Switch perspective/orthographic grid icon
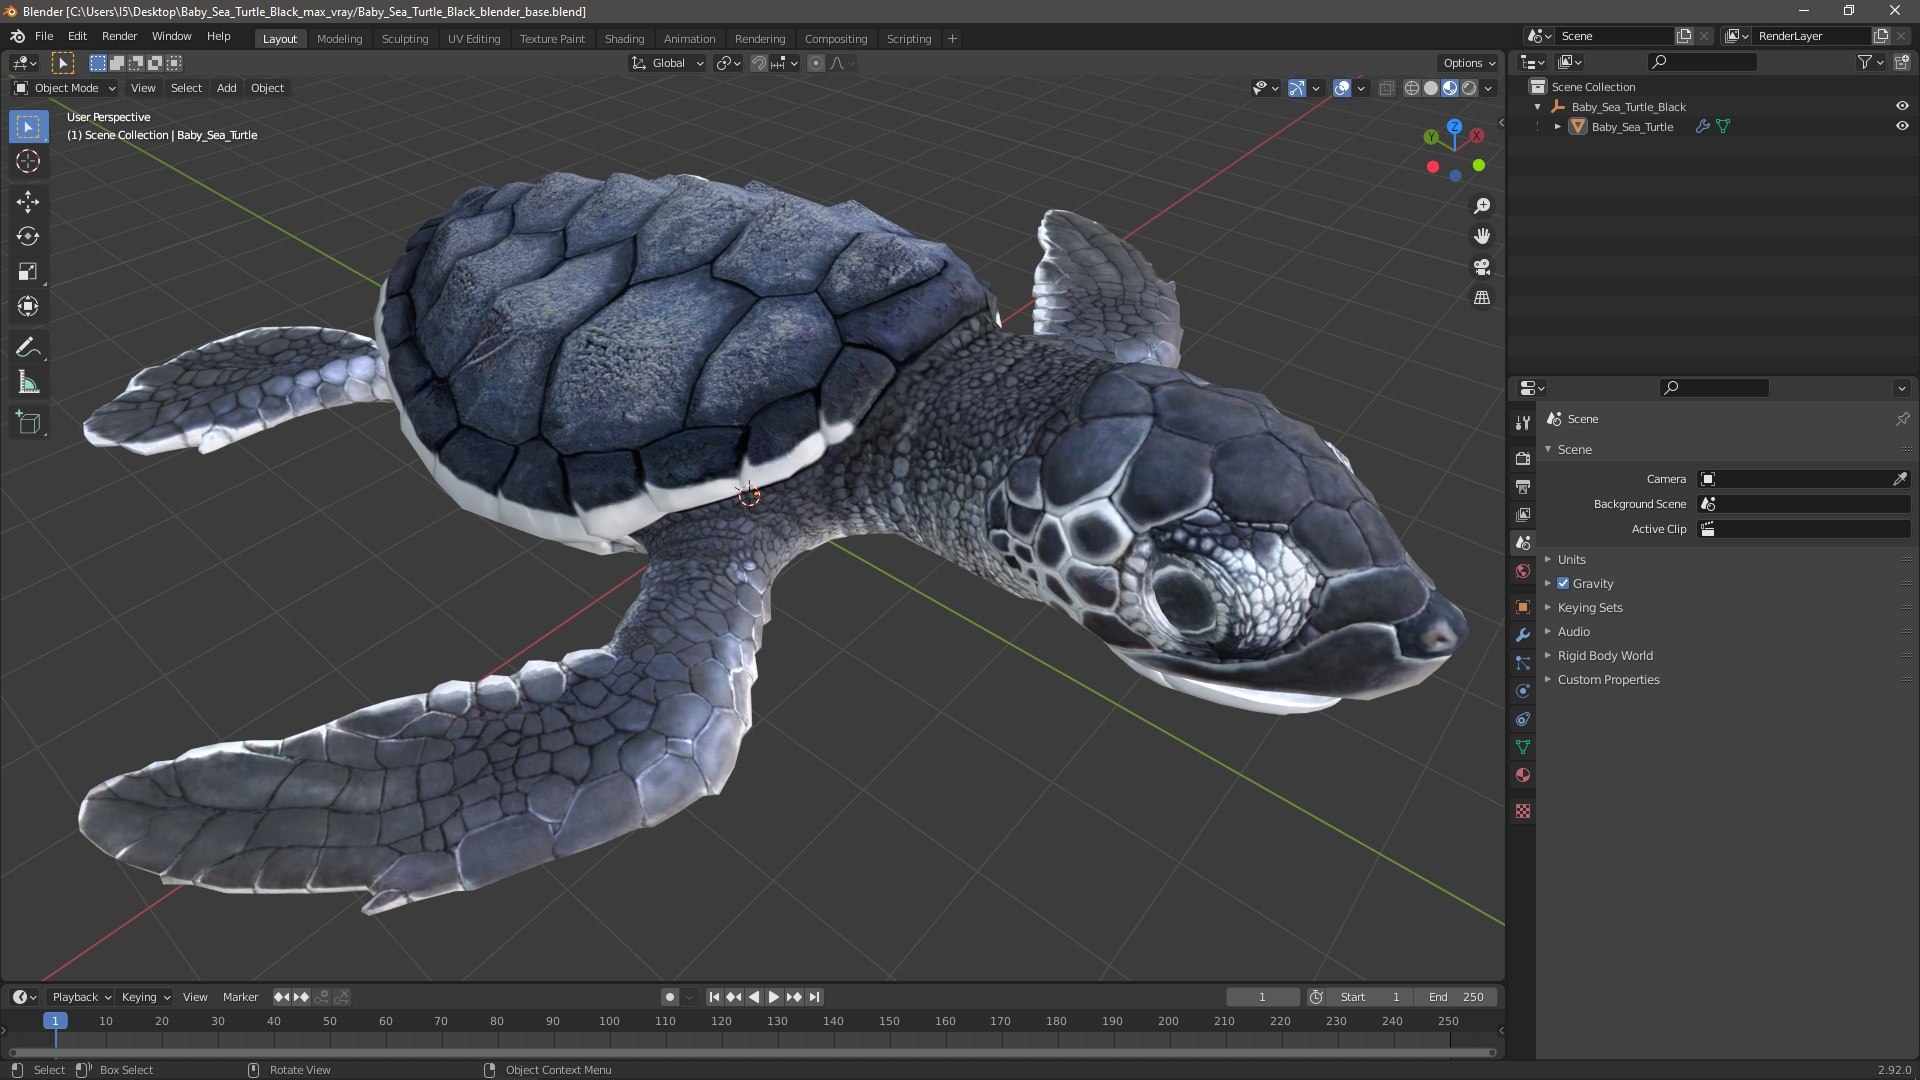 [1482, 298]
